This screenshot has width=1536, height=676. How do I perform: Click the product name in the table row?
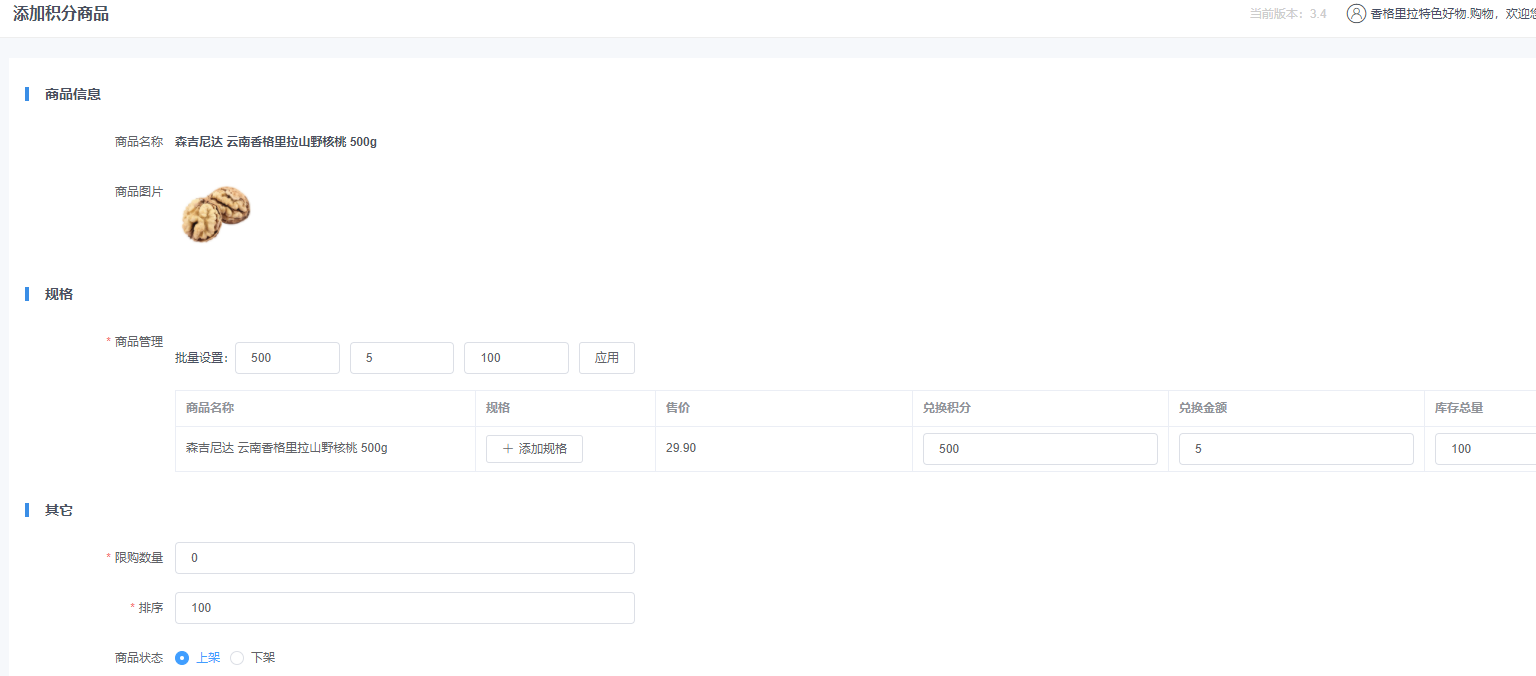pyautogui.click(x=287, y=448)
